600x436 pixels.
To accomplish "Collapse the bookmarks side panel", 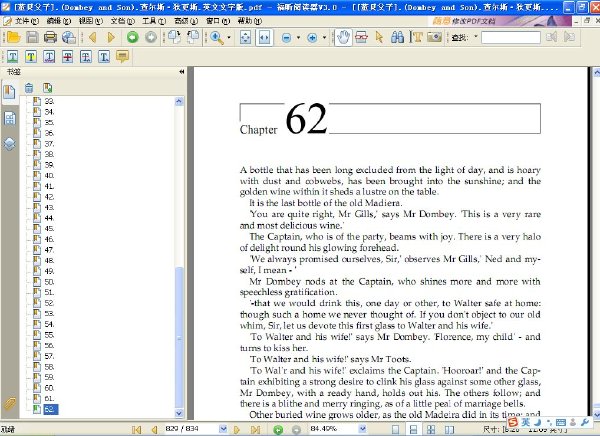I will (181, 72).
